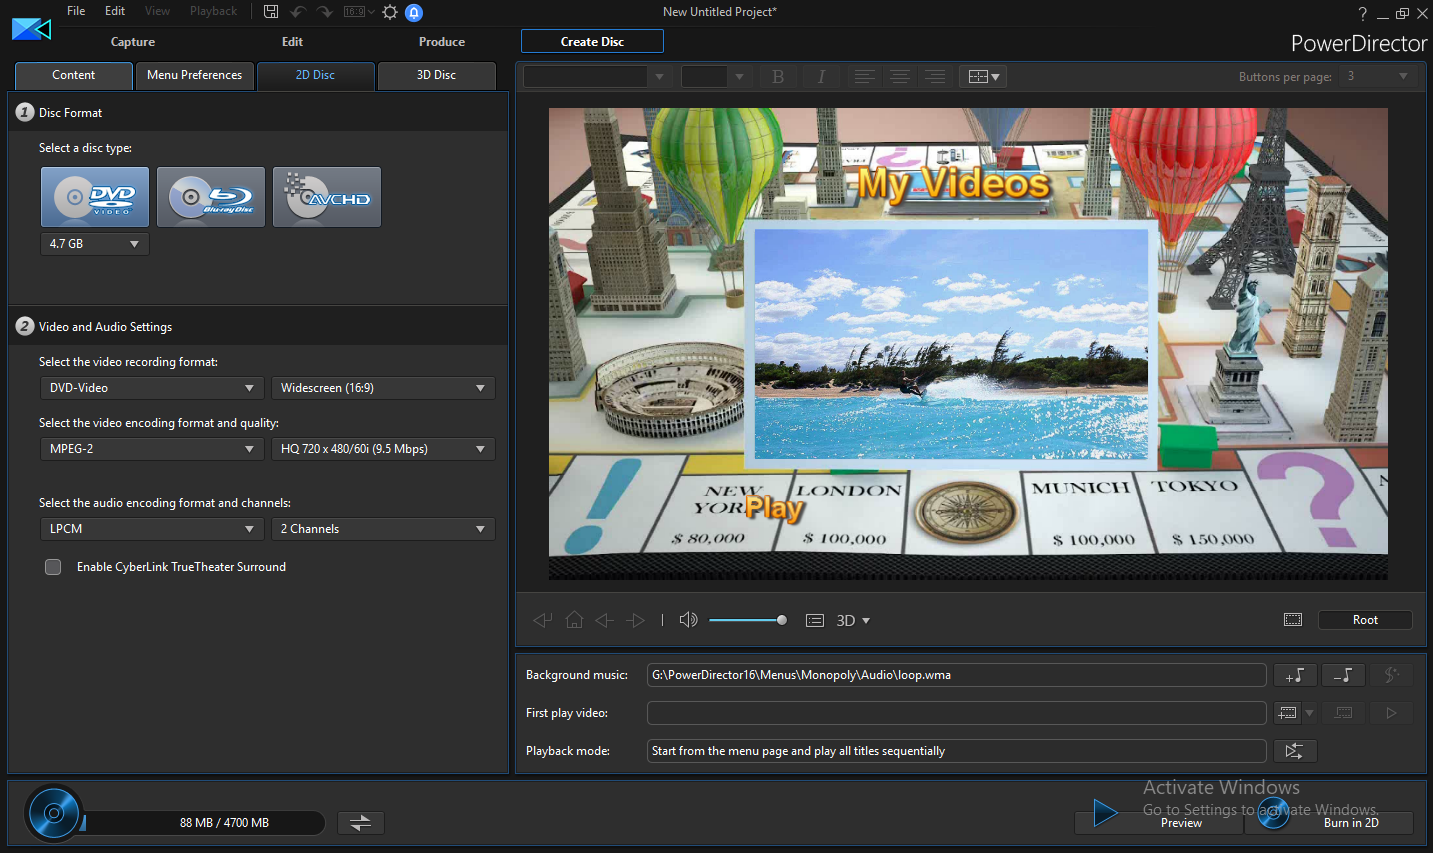The height and width of the screenshot is (853, 1433).
Task: Select the Blu-ray Disc type
Action: [x=211, y=197]
